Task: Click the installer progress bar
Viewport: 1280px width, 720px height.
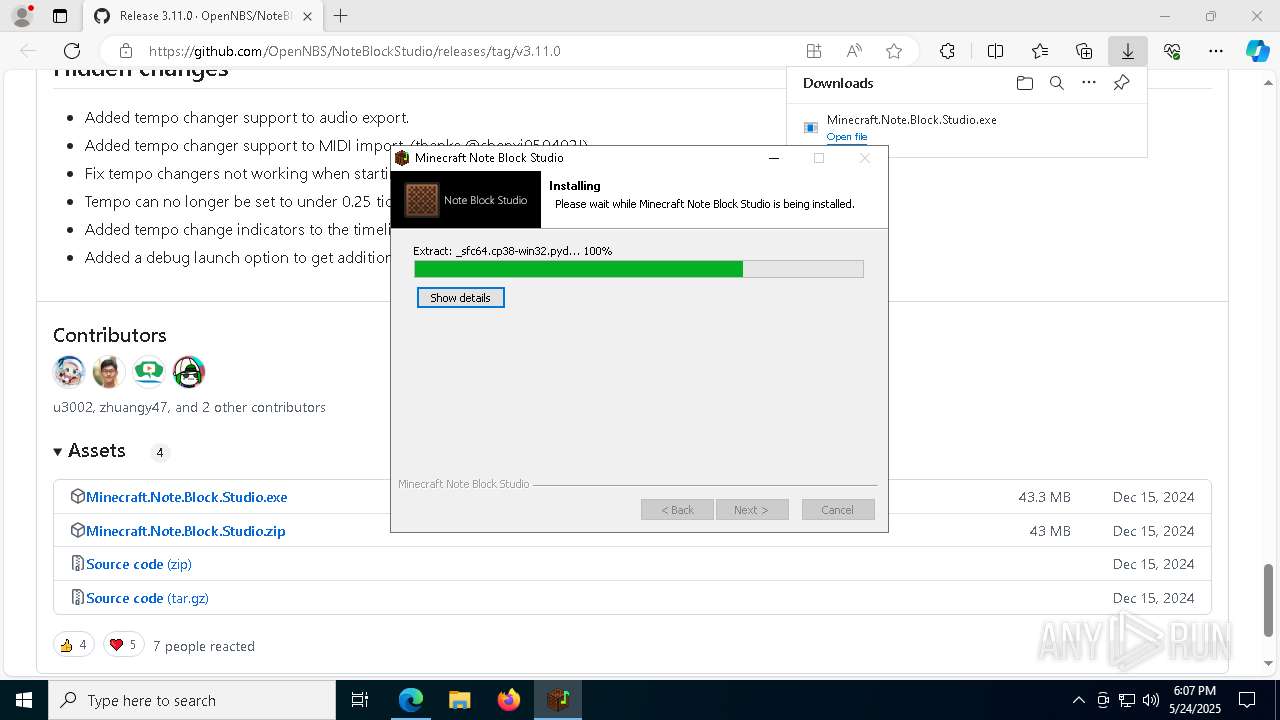Action: (638, 269)
